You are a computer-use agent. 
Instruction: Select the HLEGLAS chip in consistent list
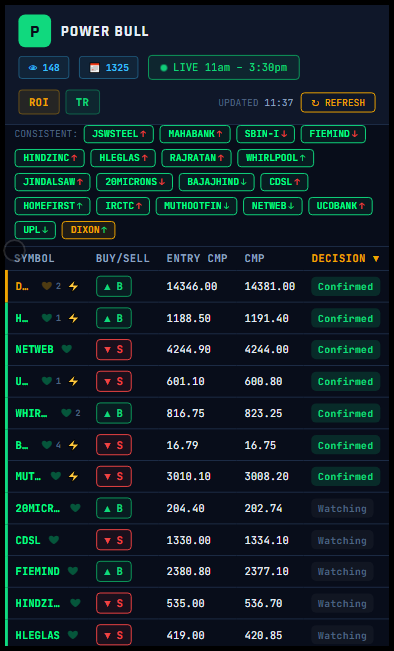pos(123,158)
